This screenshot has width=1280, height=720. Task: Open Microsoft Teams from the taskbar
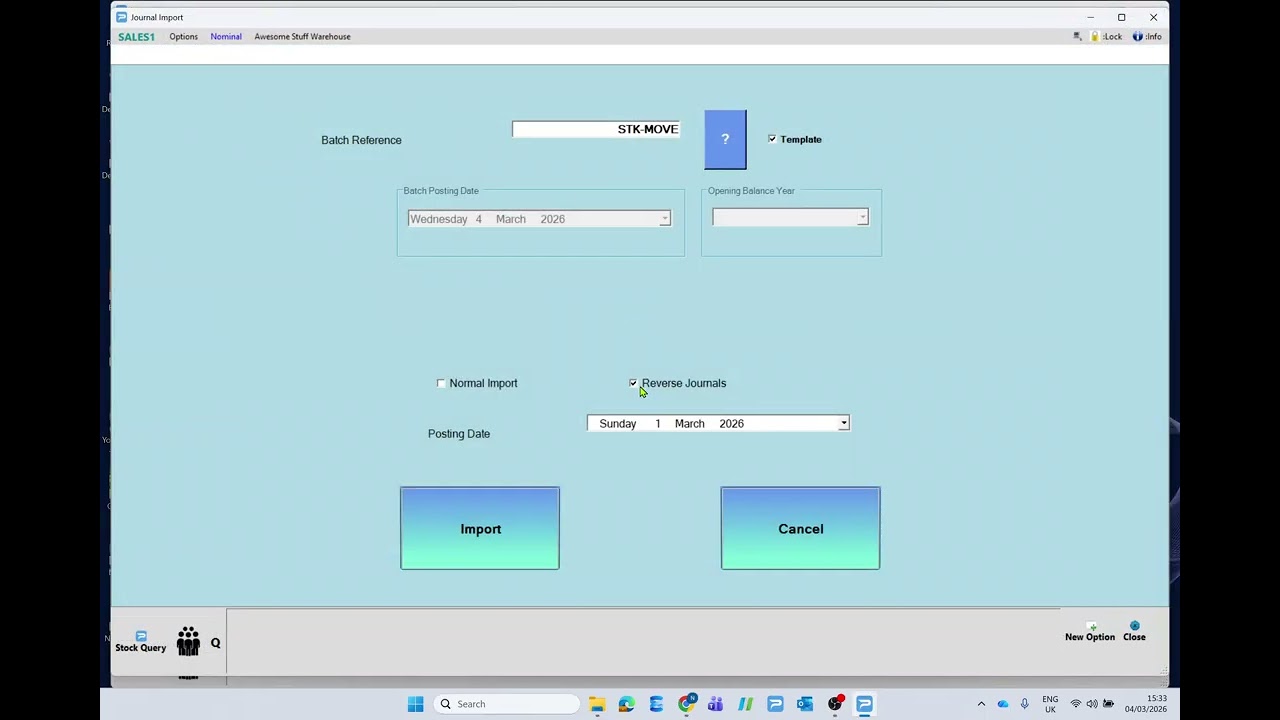point(715,704)
